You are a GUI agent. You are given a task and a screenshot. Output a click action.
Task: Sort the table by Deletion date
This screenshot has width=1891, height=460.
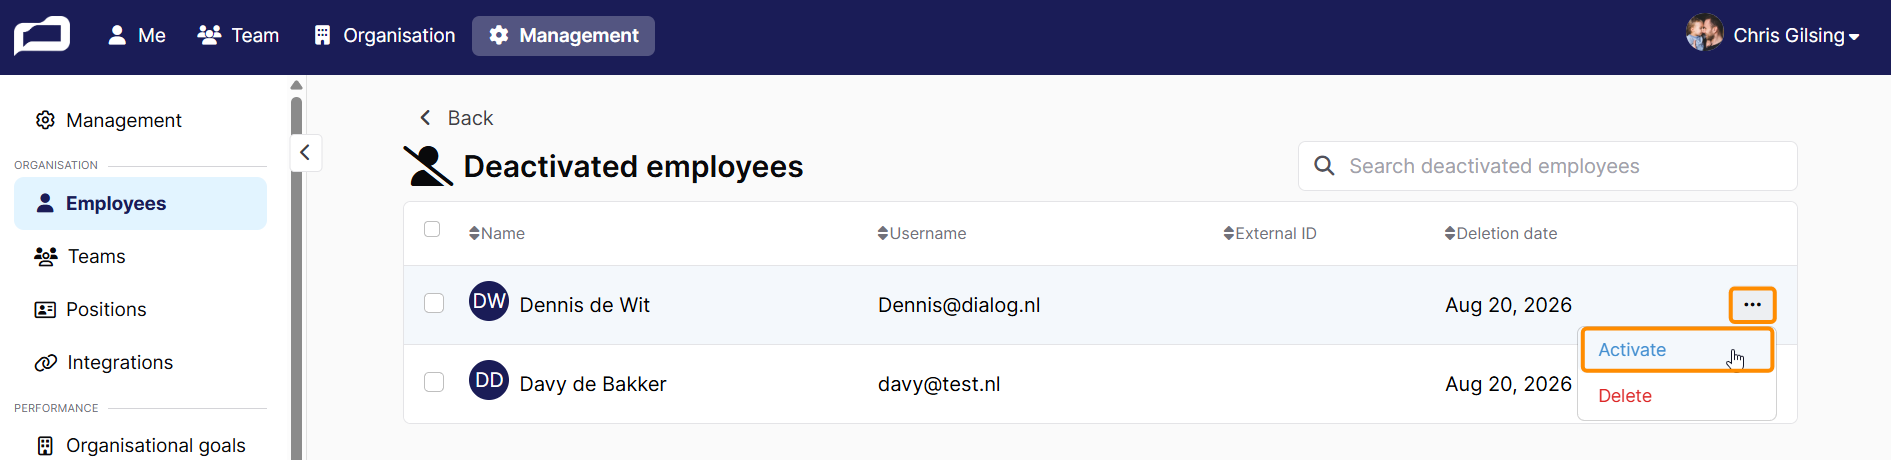(1500, 233)
